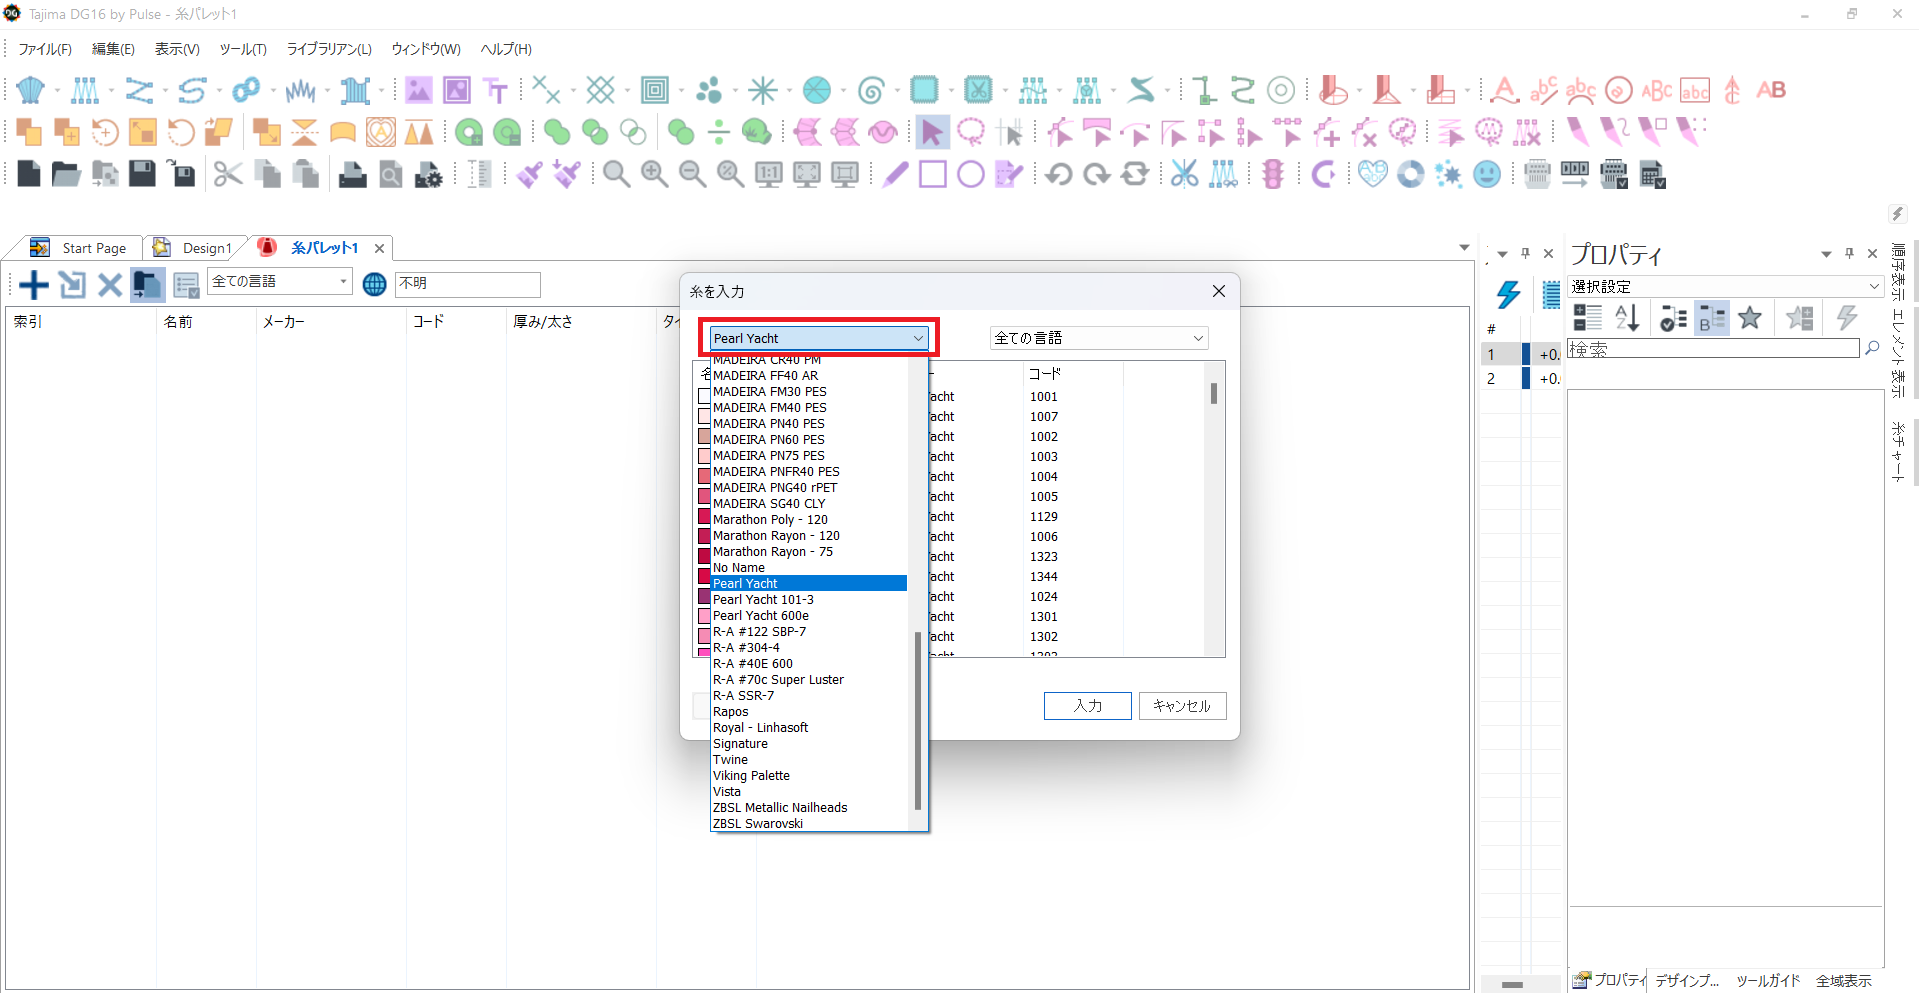The image size is (1919, 993).
Task: Choose the spiral fill tool
Action: 871,90
